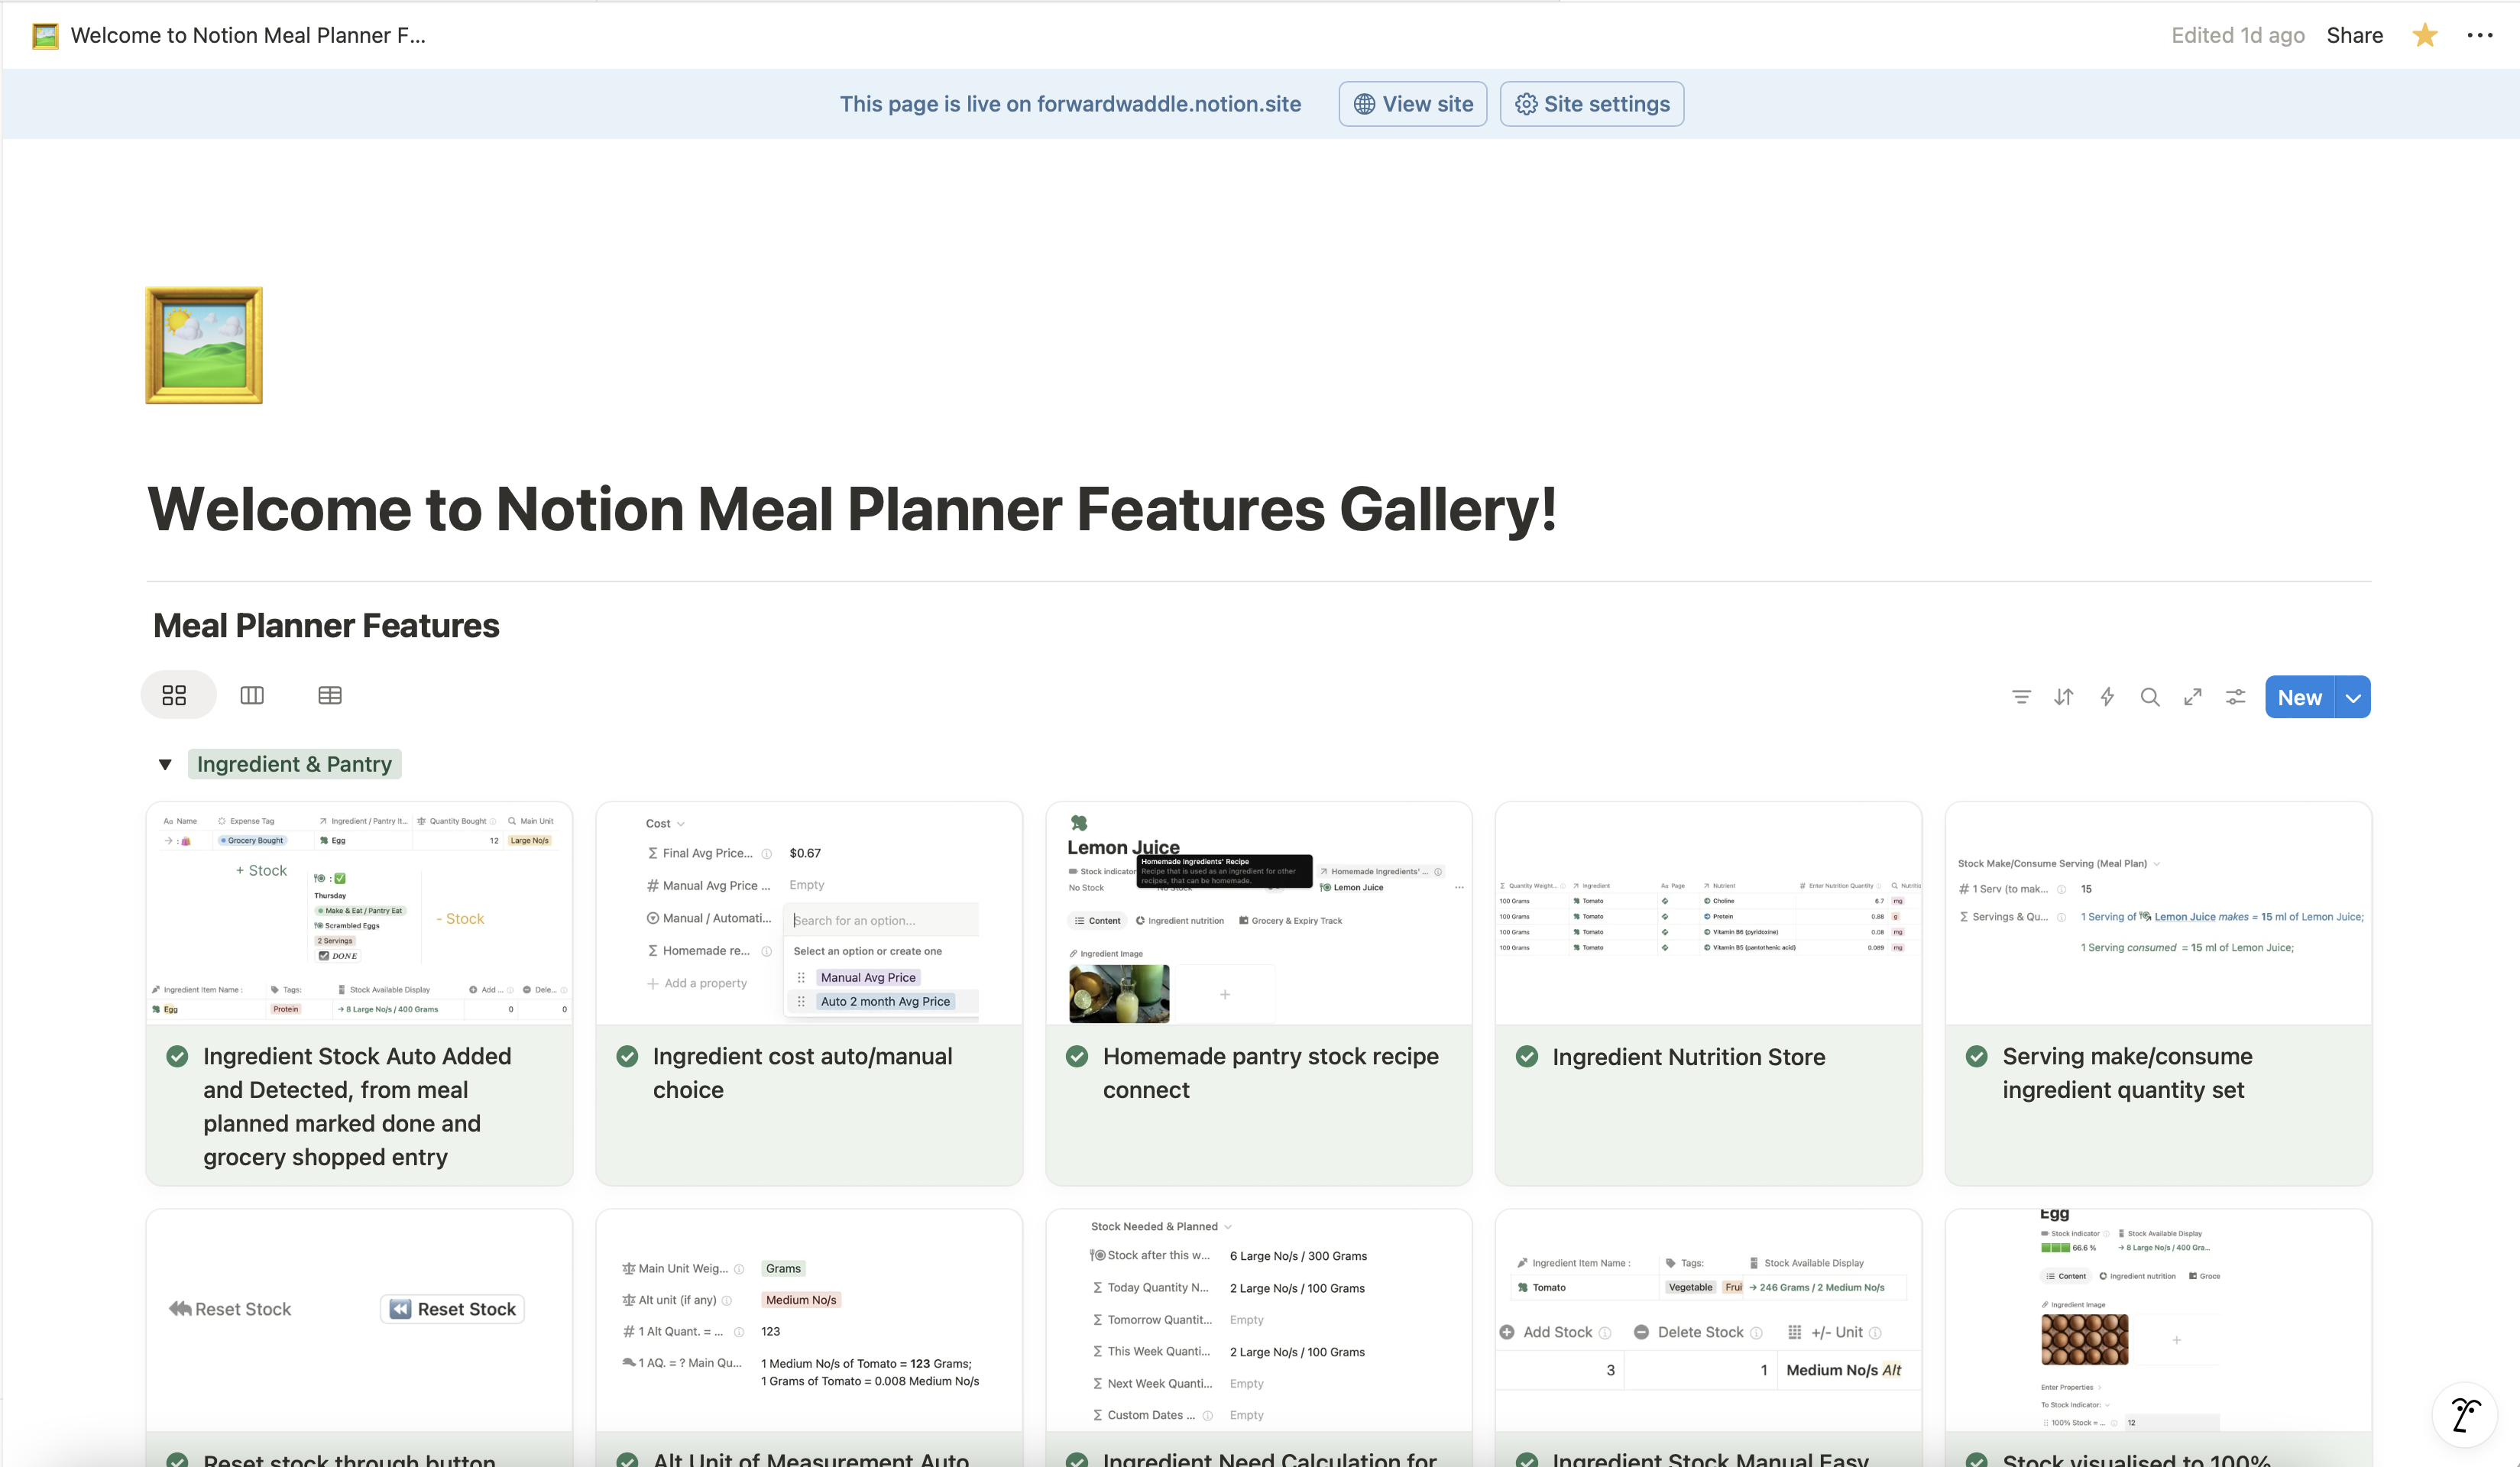Open the Serving make/consume card thumbnail
2520x1467 pixels.
coord(2158,913)
